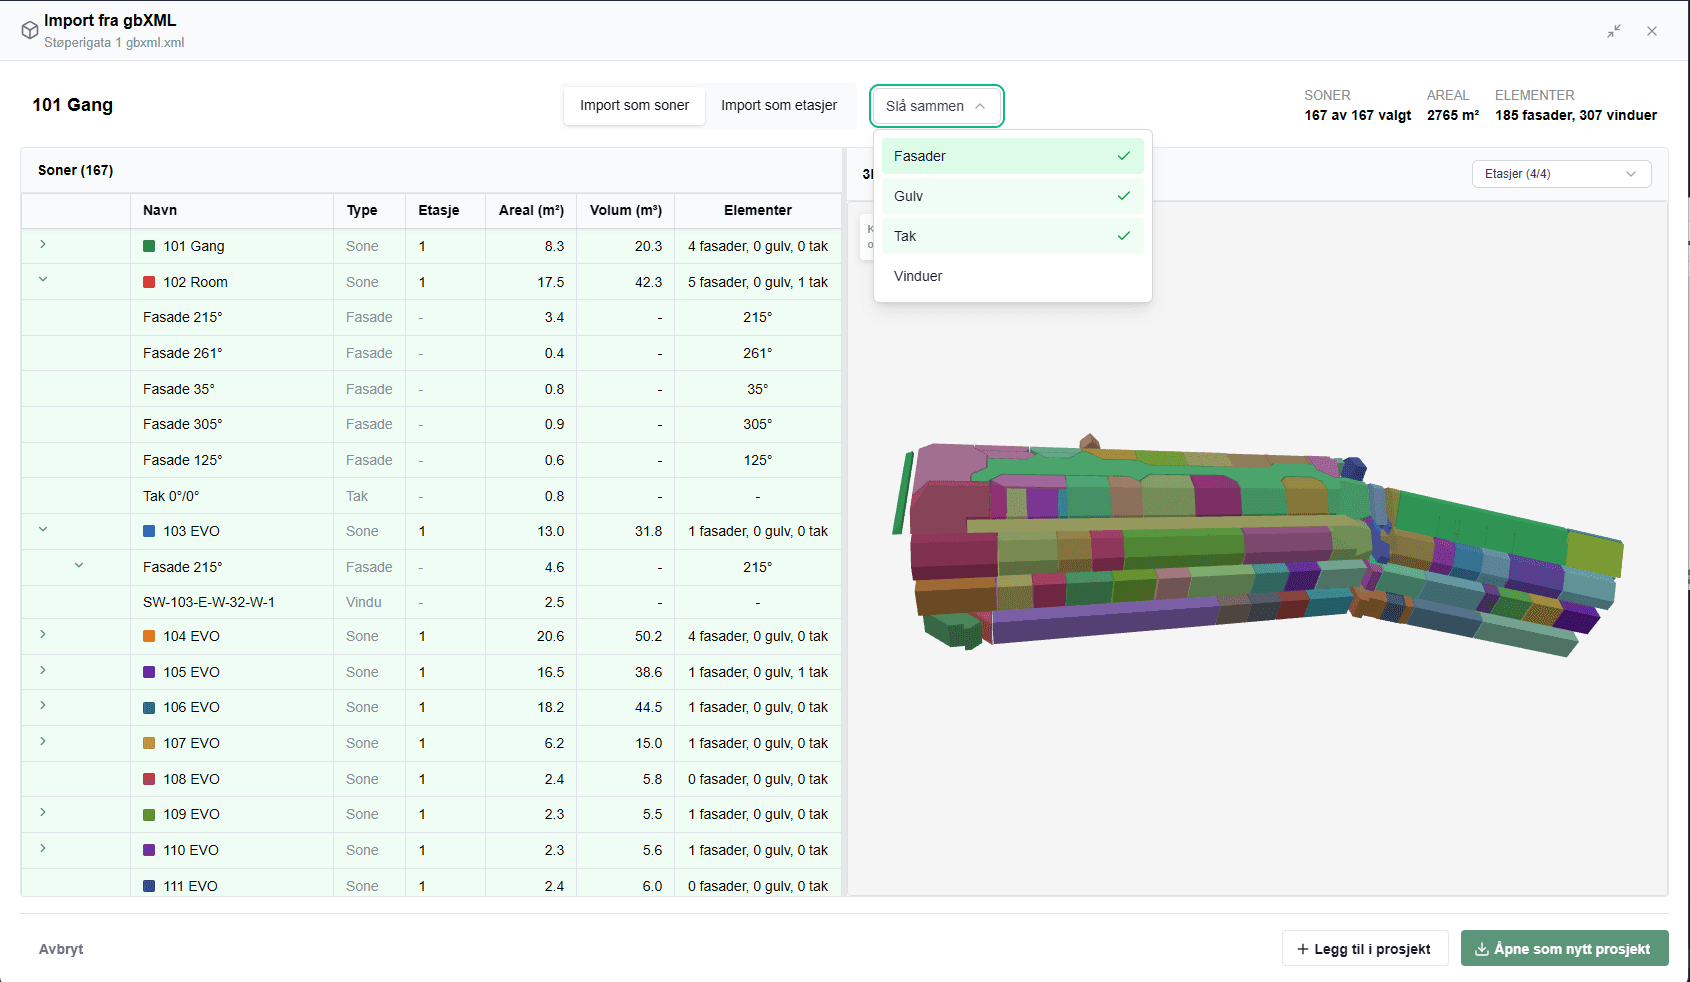
Task: Click the gbXML cube icon in header
Action: click(x=30, y=30)
